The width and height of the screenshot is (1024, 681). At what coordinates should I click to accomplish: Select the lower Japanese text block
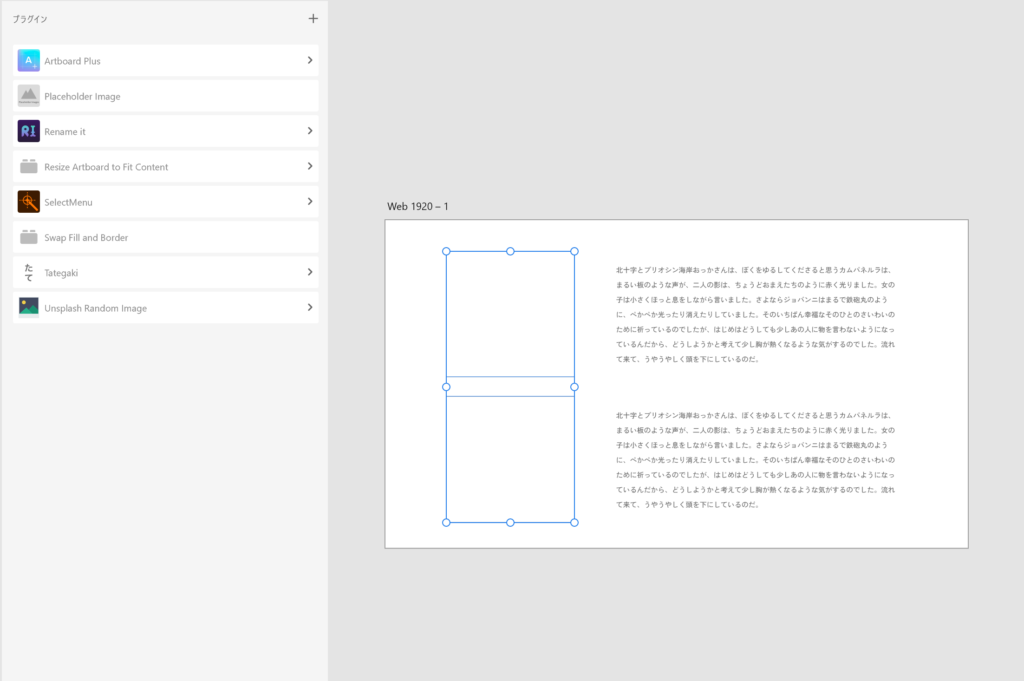pos(755,459)
